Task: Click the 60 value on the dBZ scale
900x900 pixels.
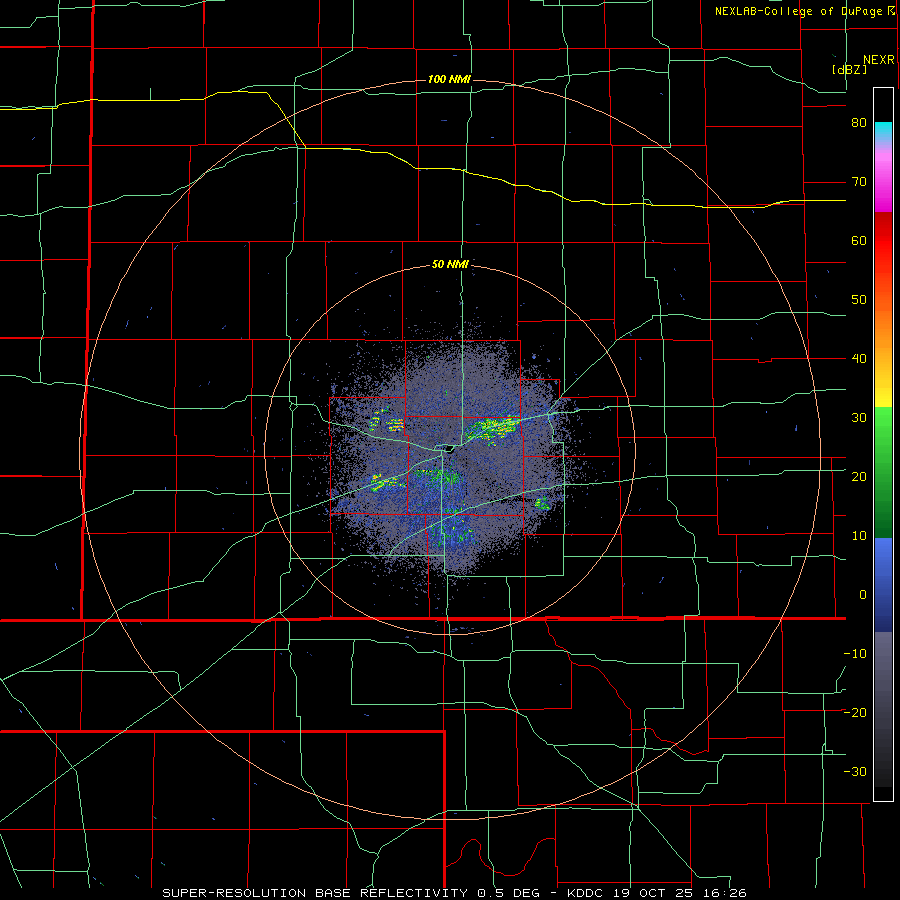Action: [859, 240]
